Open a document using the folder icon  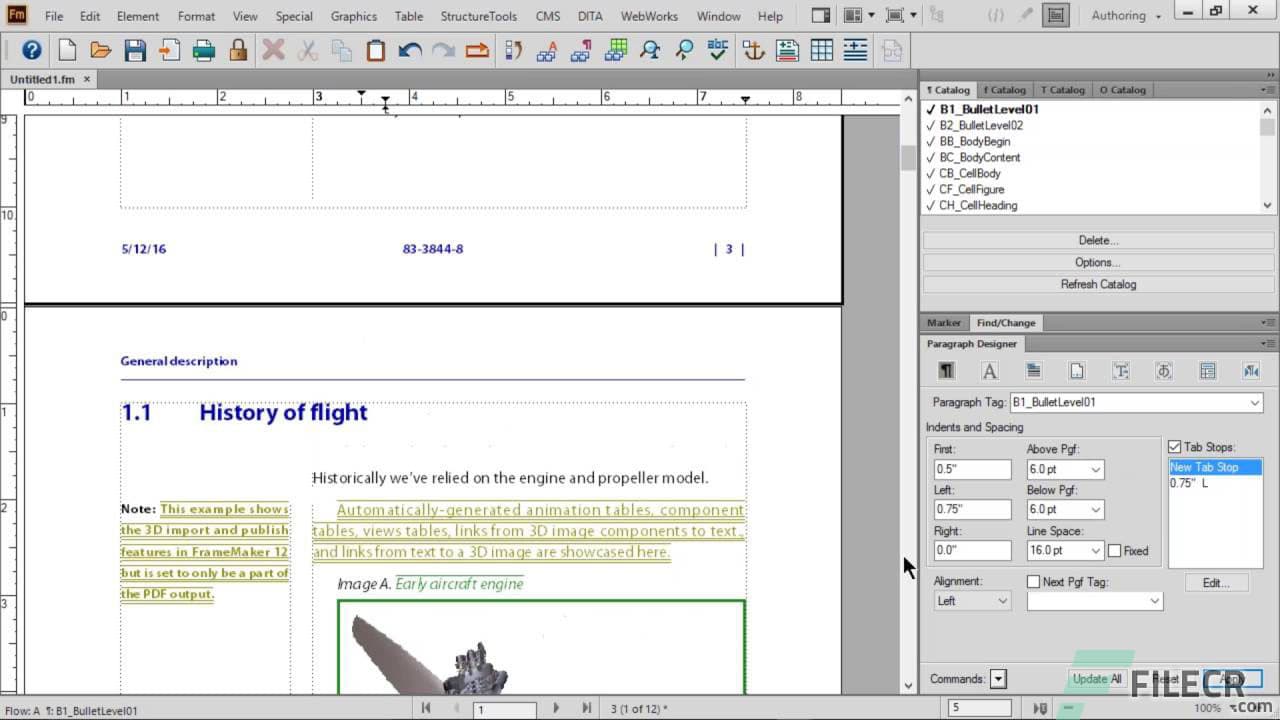click(x=99, y=50)
